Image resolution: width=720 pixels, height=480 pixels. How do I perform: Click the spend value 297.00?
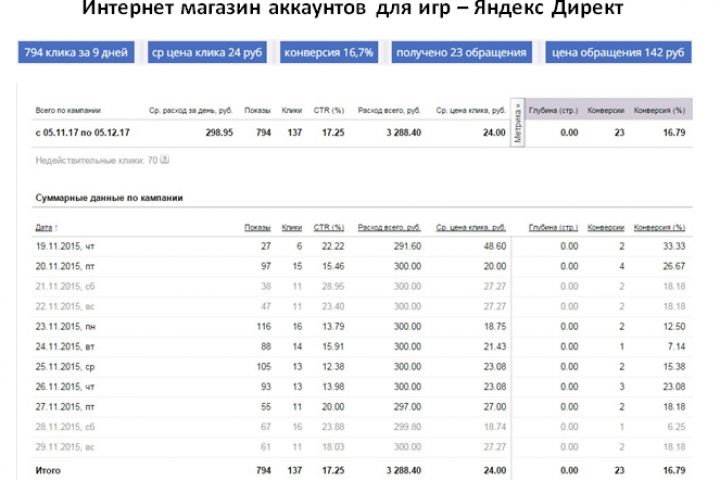[407, 407]
